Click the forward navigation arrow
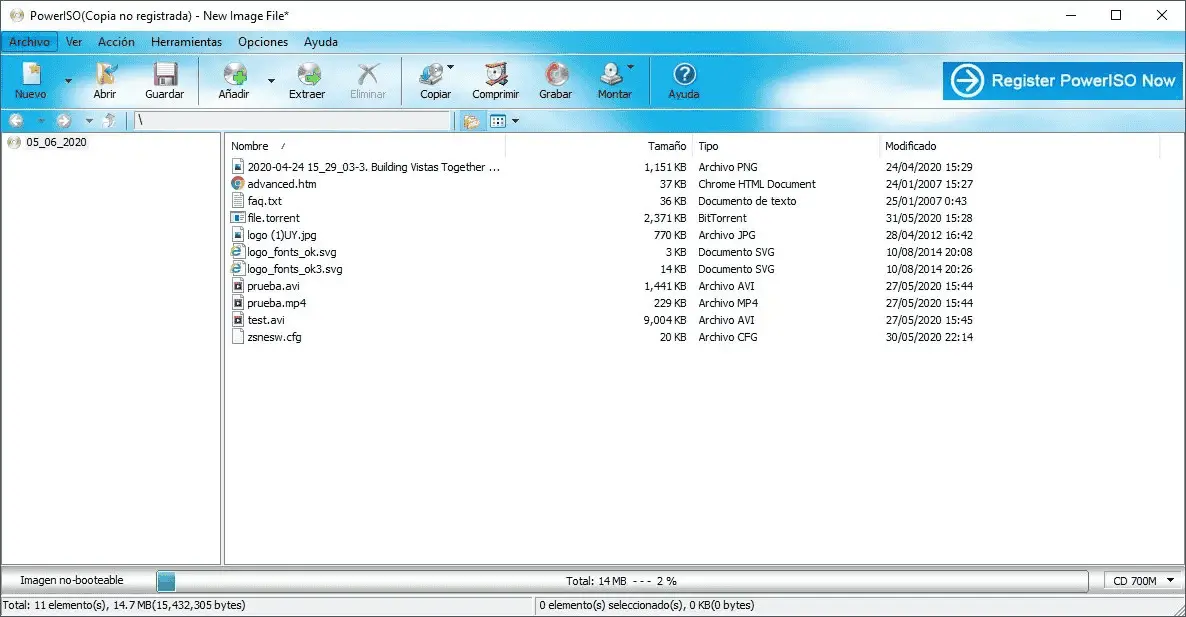The height and width of the screenshot is (617, 1186). (x=64, y=120)
